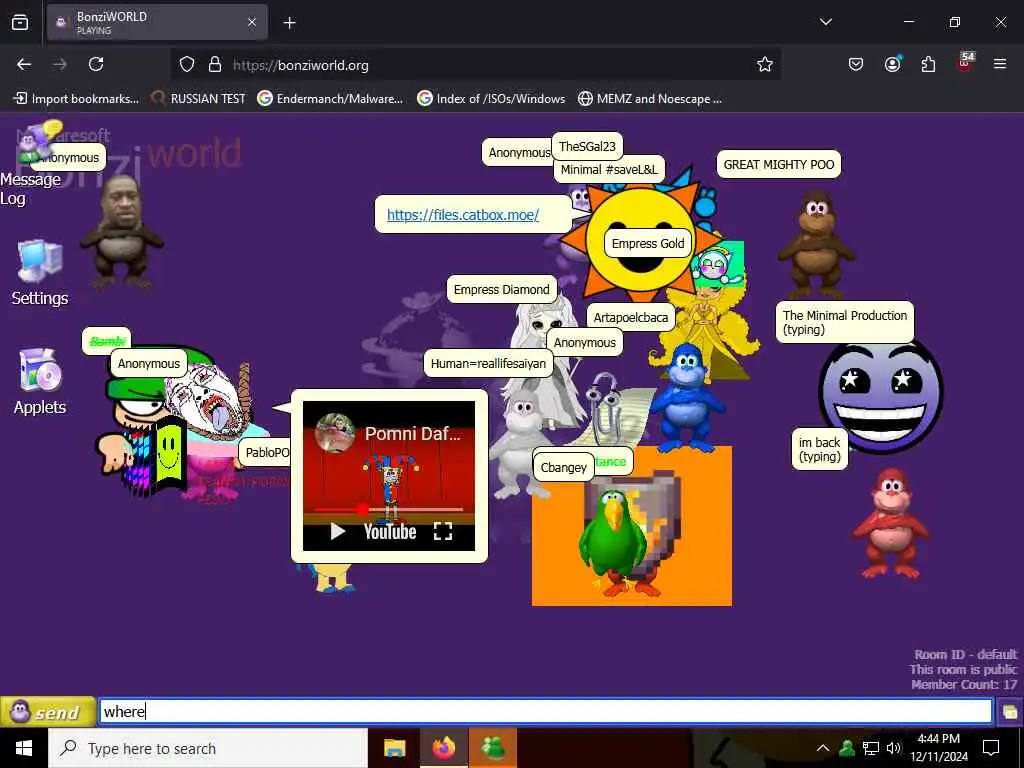Open Endermanch/Malware bookmark

point(330,99)
